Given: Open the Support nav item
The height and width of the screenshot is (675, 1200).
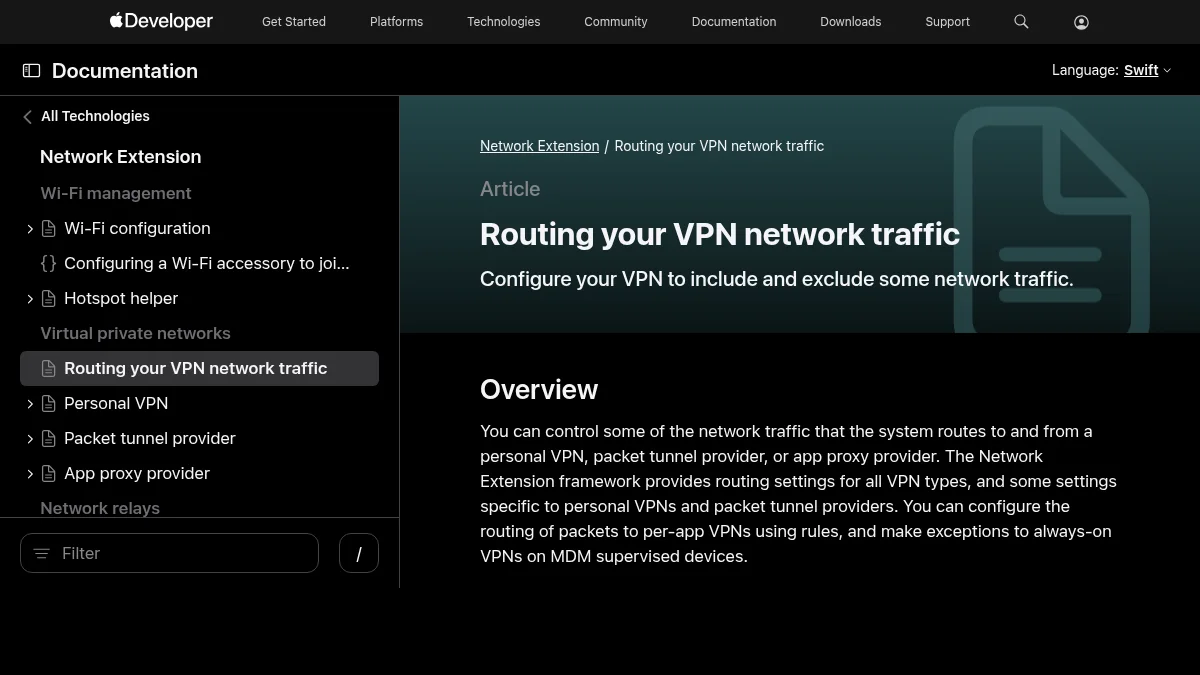Looking at the screenshot, I should pos(948,21).
